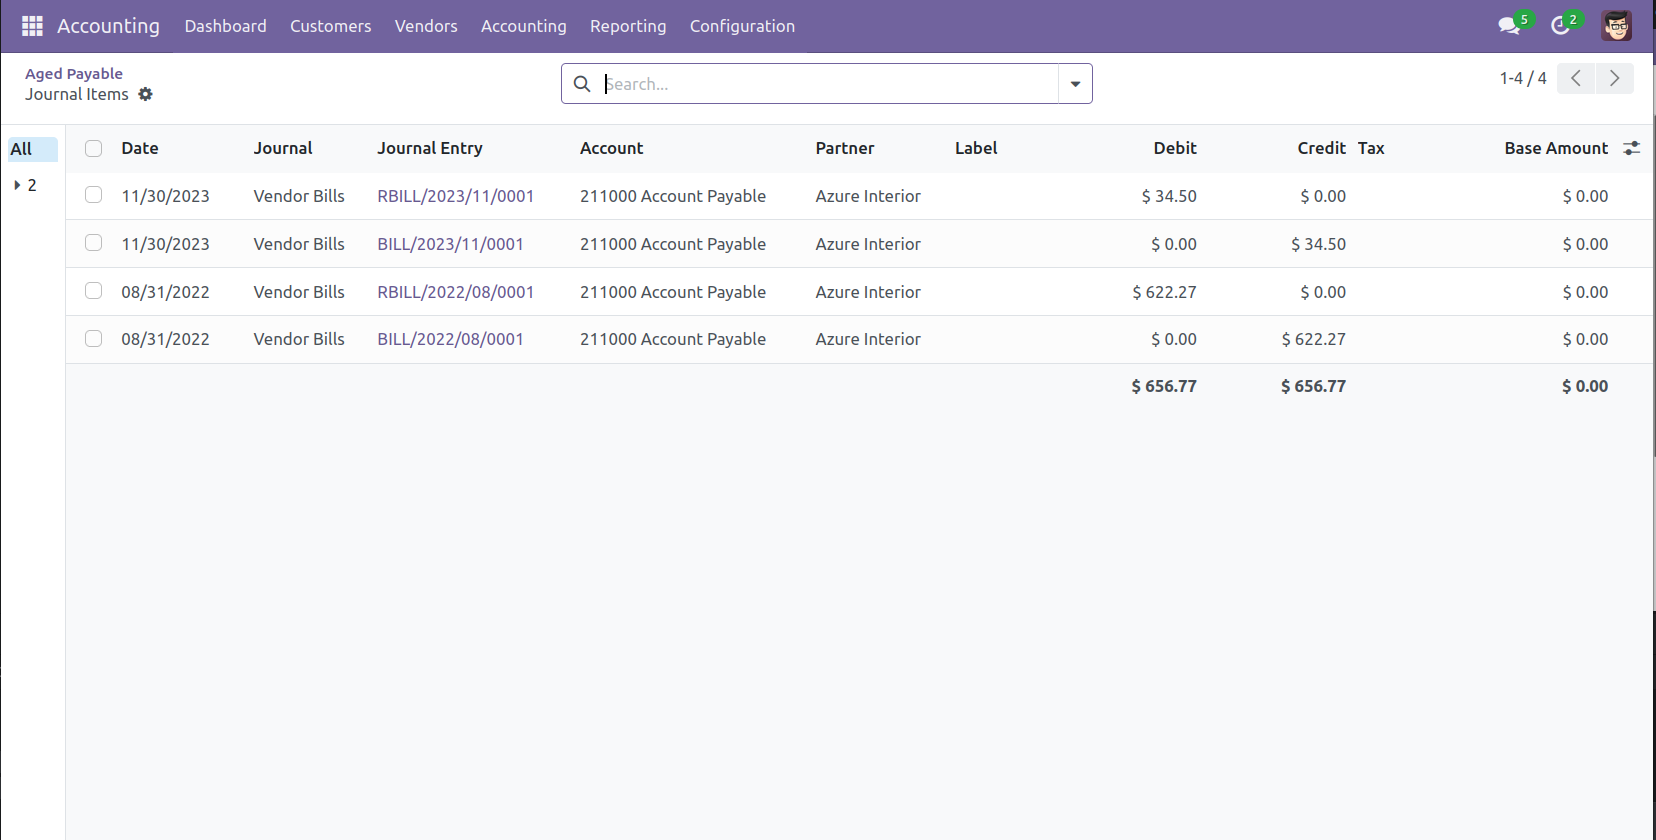Go to next page arrow
Screen dimensions: 1656x840
click(1614, 78)
